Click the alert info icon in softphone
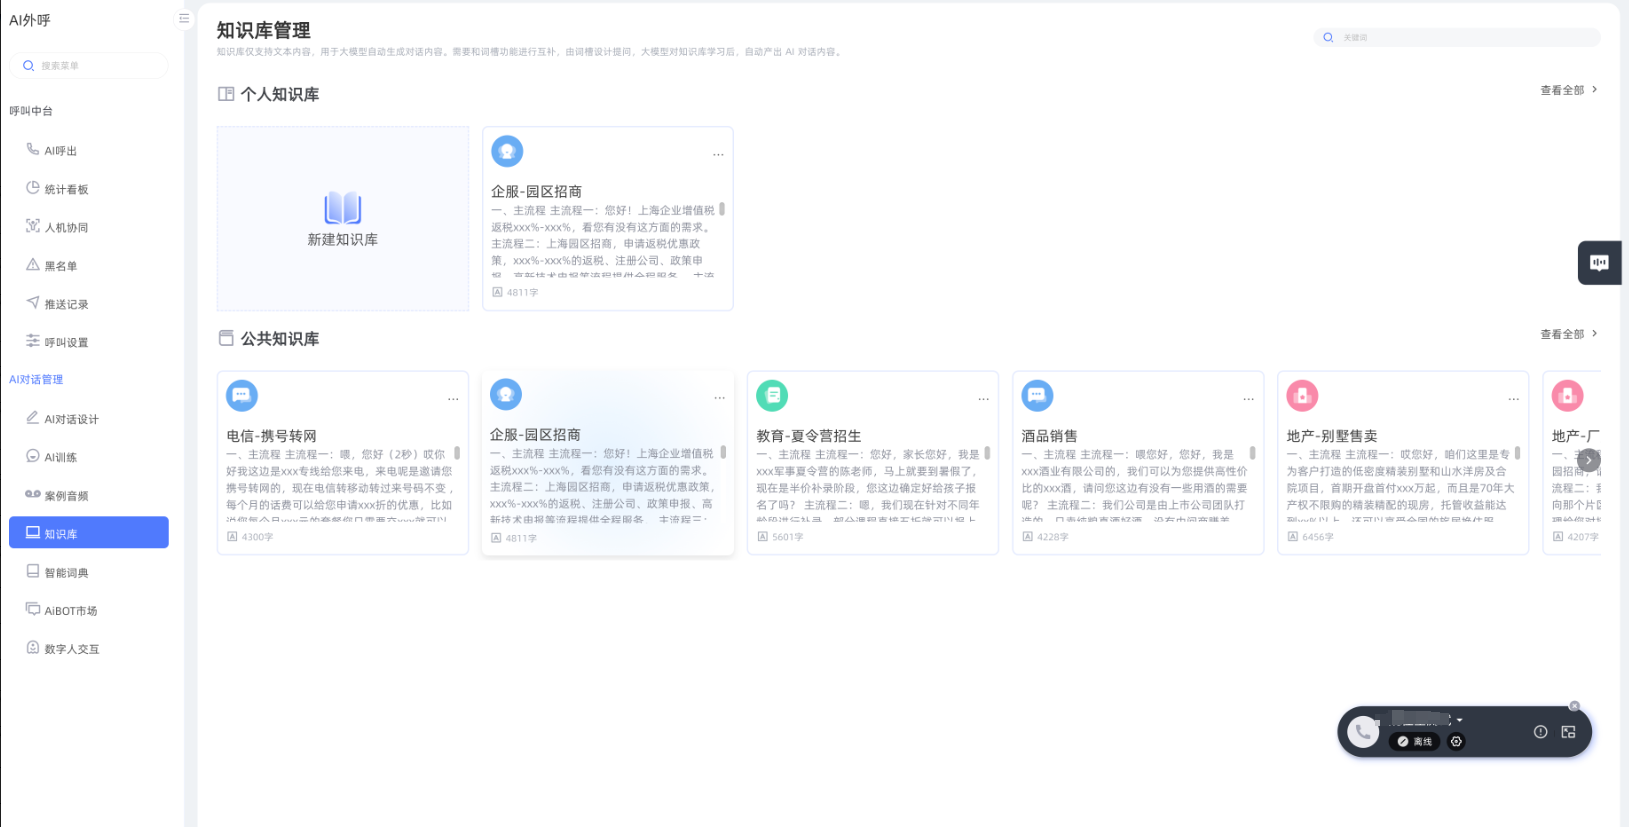Viewport: 1629px width, 827px height. click(1540, 732)
